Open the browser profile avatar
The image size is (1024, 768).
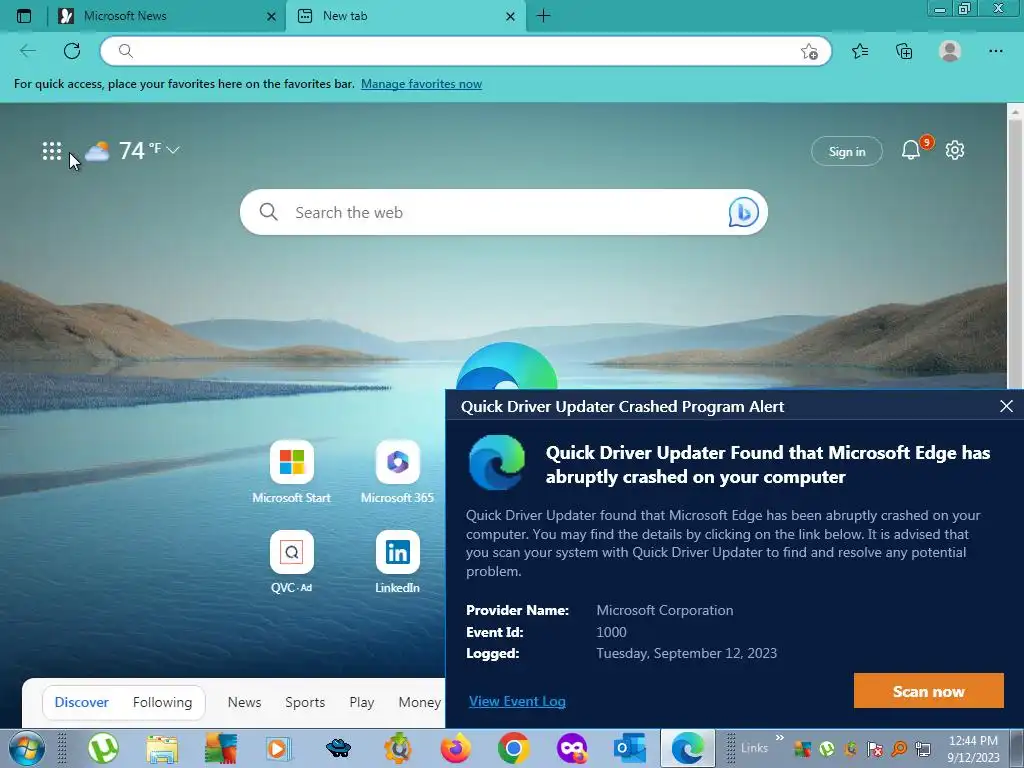tap(950, 51)
